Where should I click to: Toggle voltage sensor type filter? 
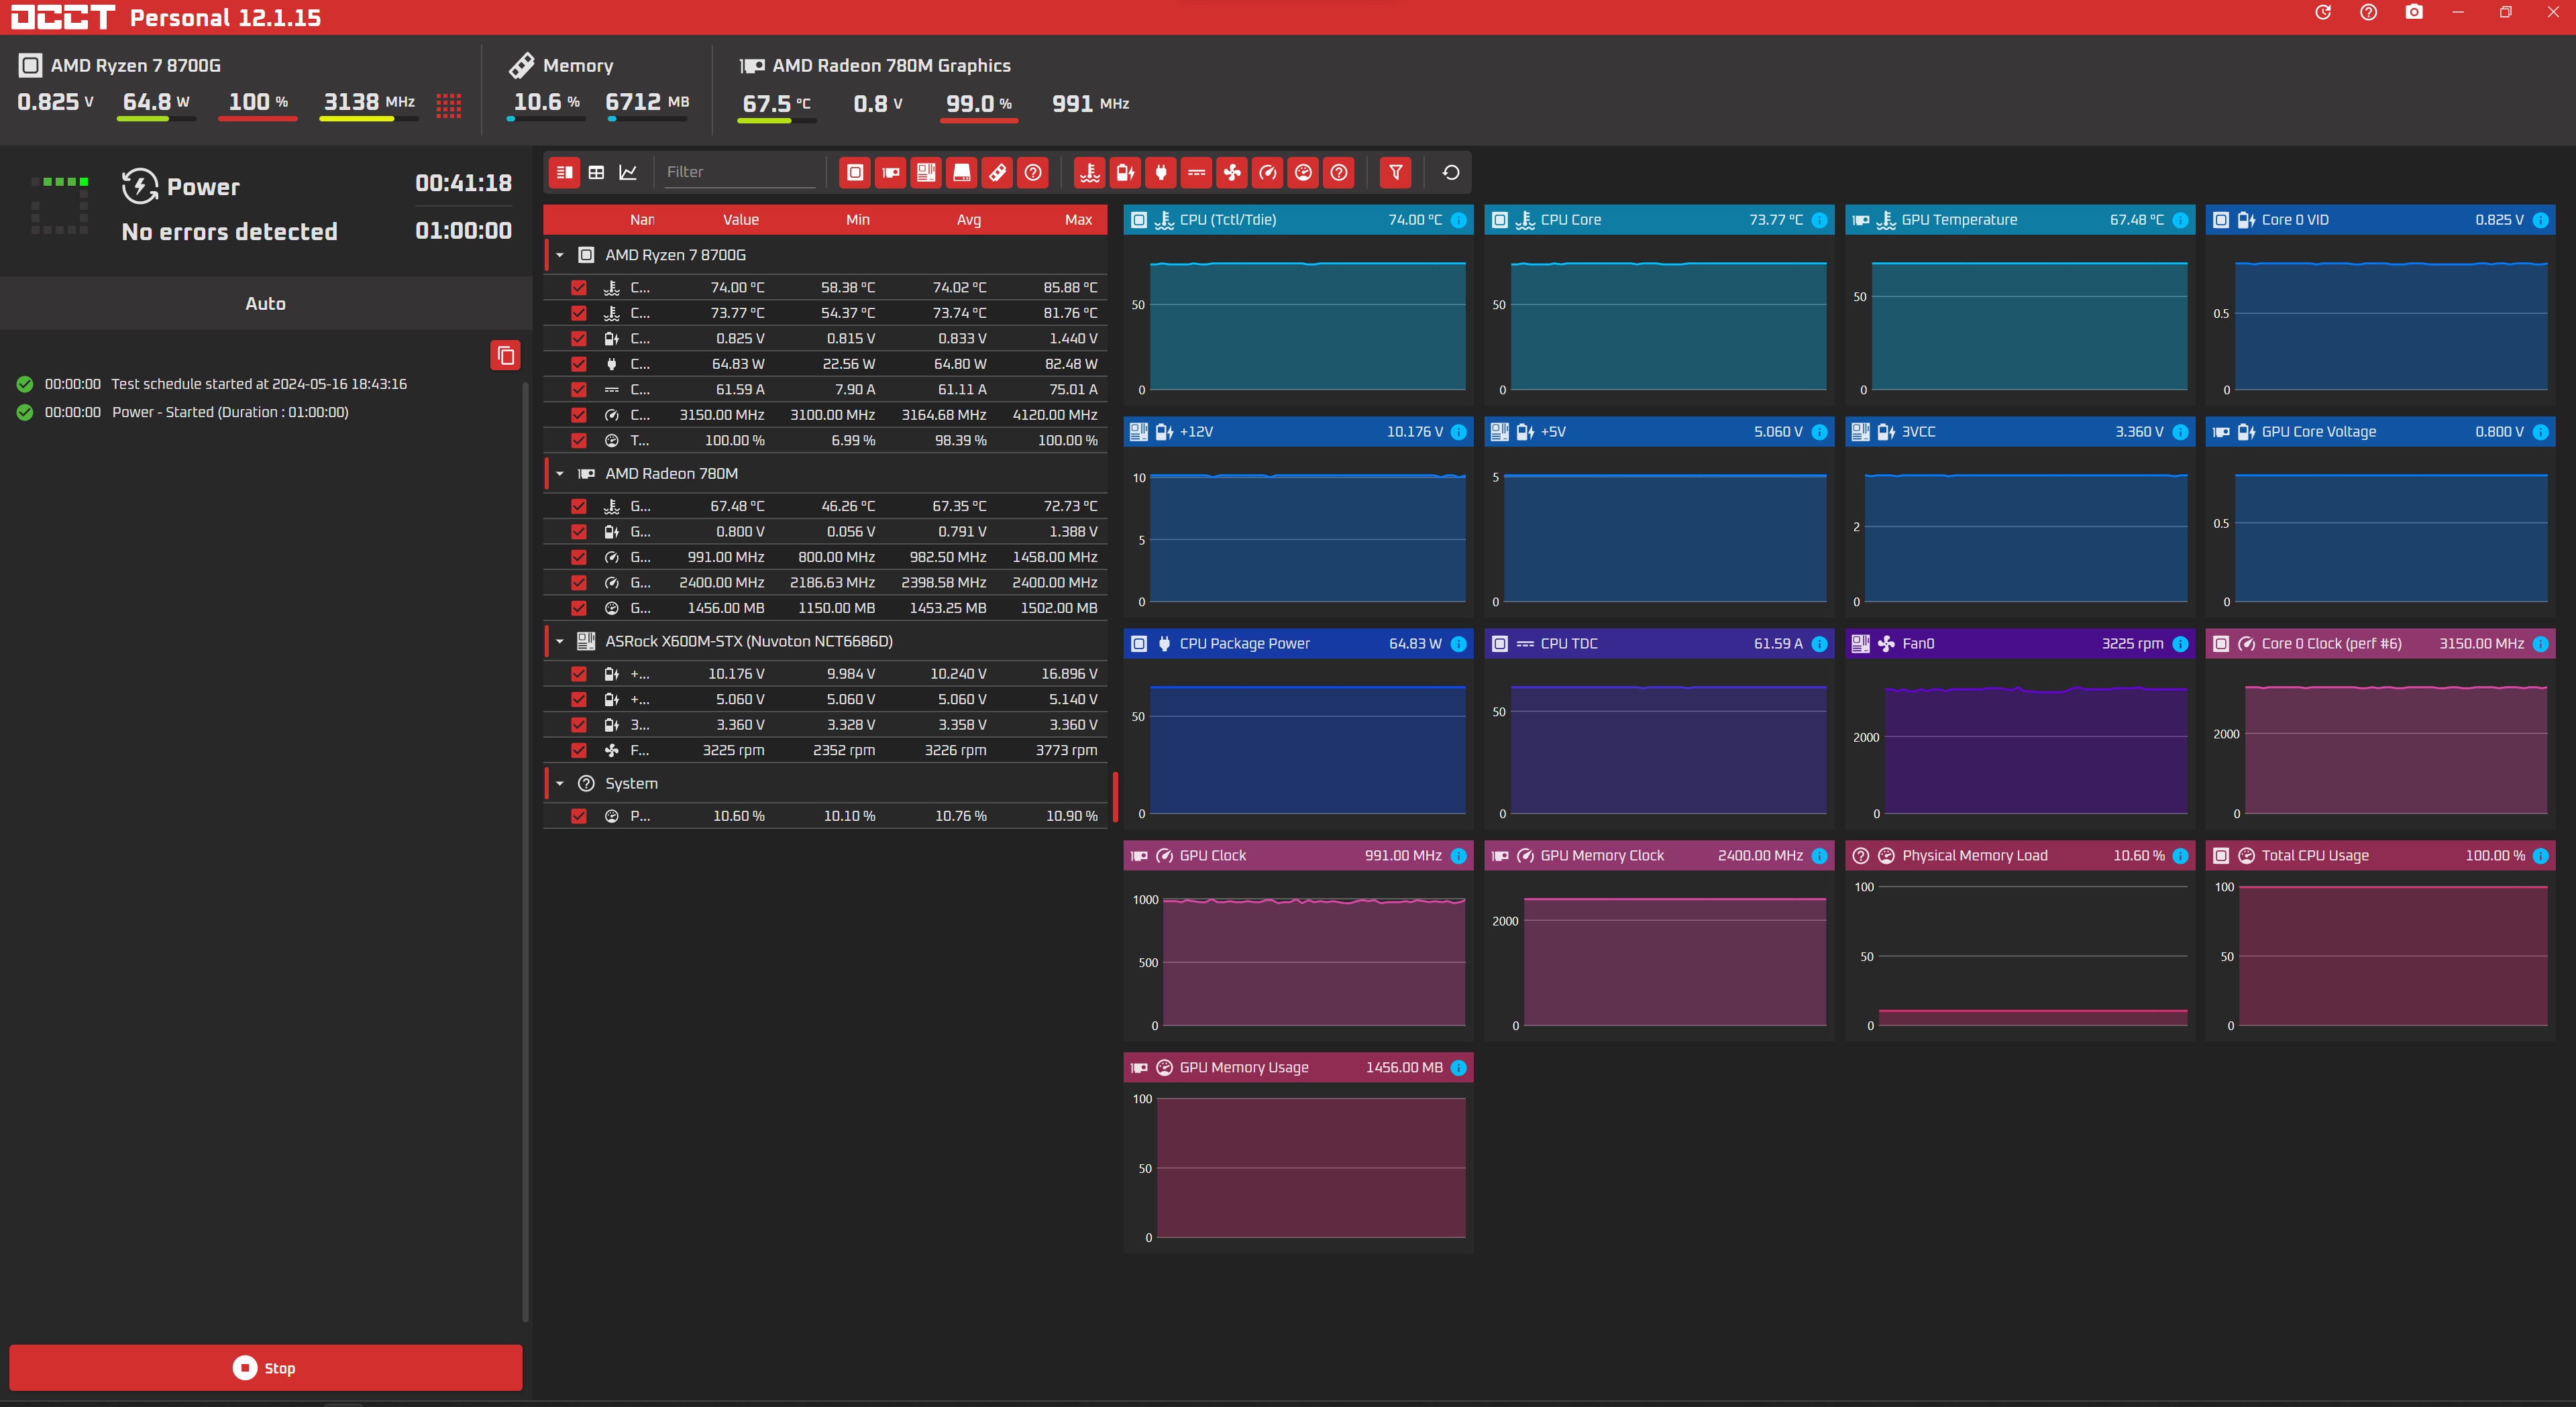[1125, 172]
